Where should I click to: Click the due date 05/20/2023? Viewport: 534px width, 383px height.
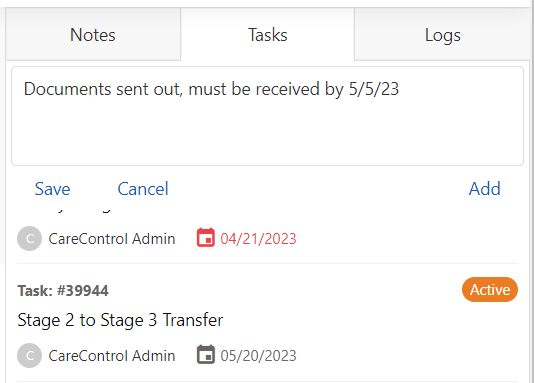[x=258, y=356]
